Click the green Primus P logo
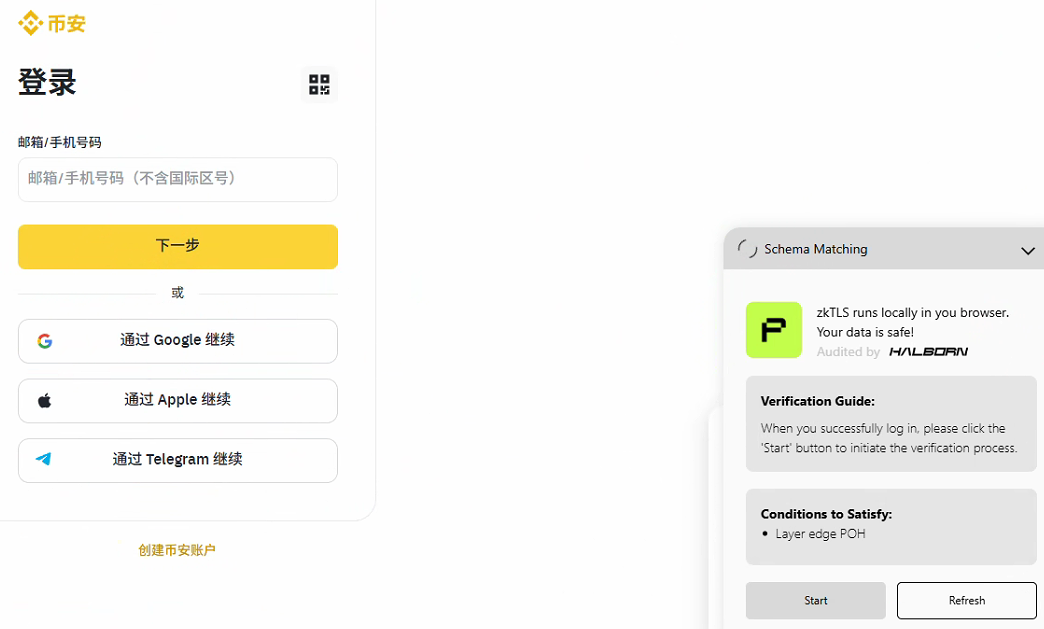The image size is (1044, 629). pyautogui.click(x=774, y=330)
